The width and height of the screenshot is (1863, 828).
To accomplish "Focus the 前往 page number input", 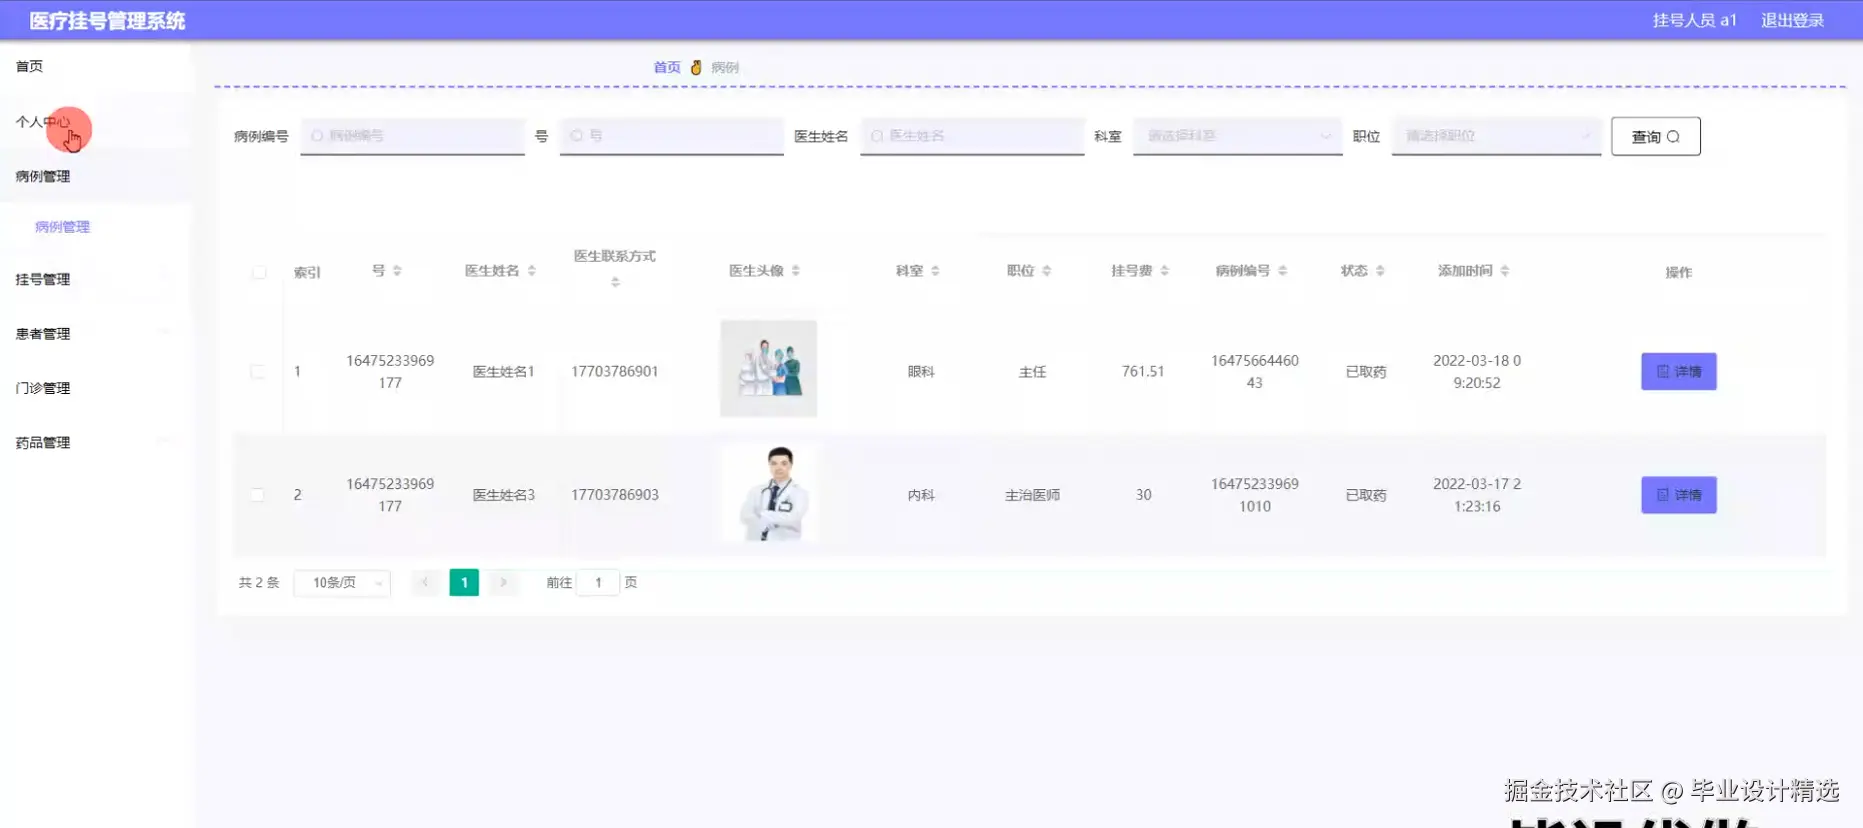I will pyautogui.click(x=598, y=582).
